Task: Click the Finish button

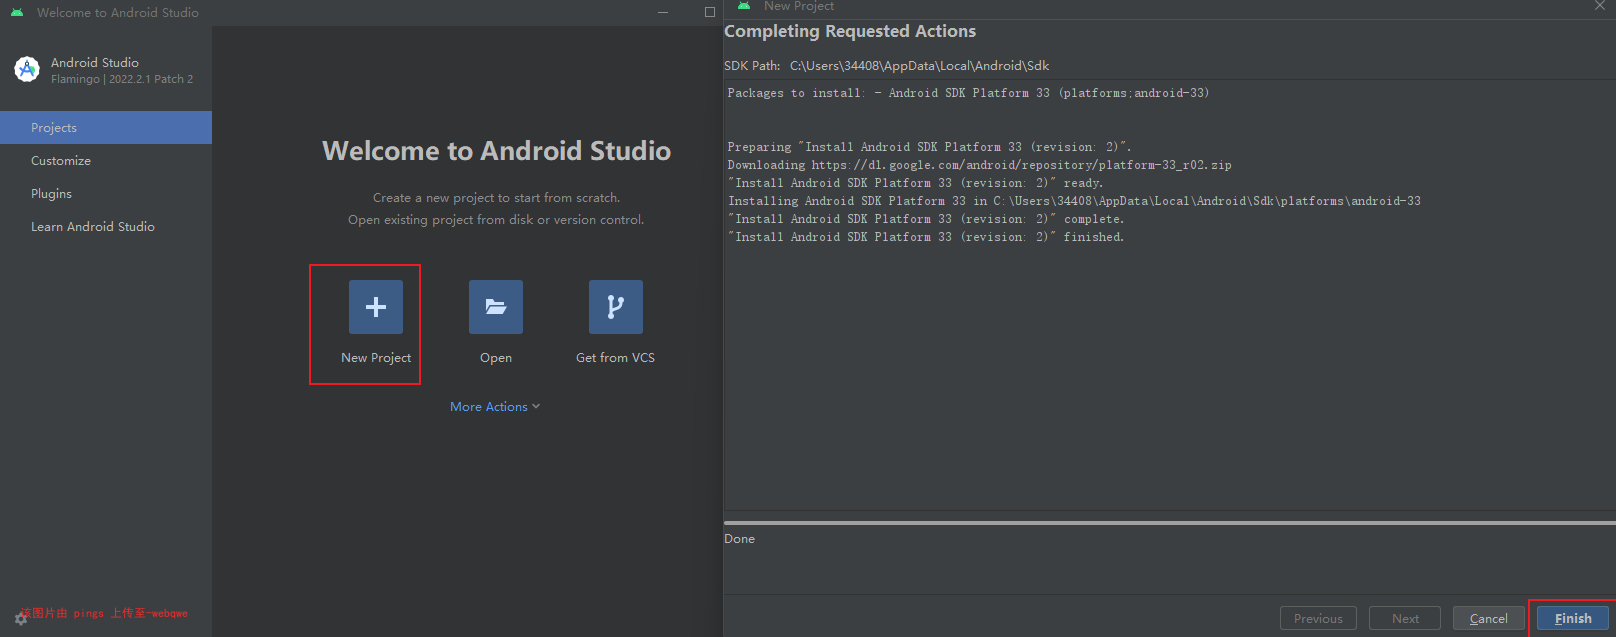Action: (1573, 618)
